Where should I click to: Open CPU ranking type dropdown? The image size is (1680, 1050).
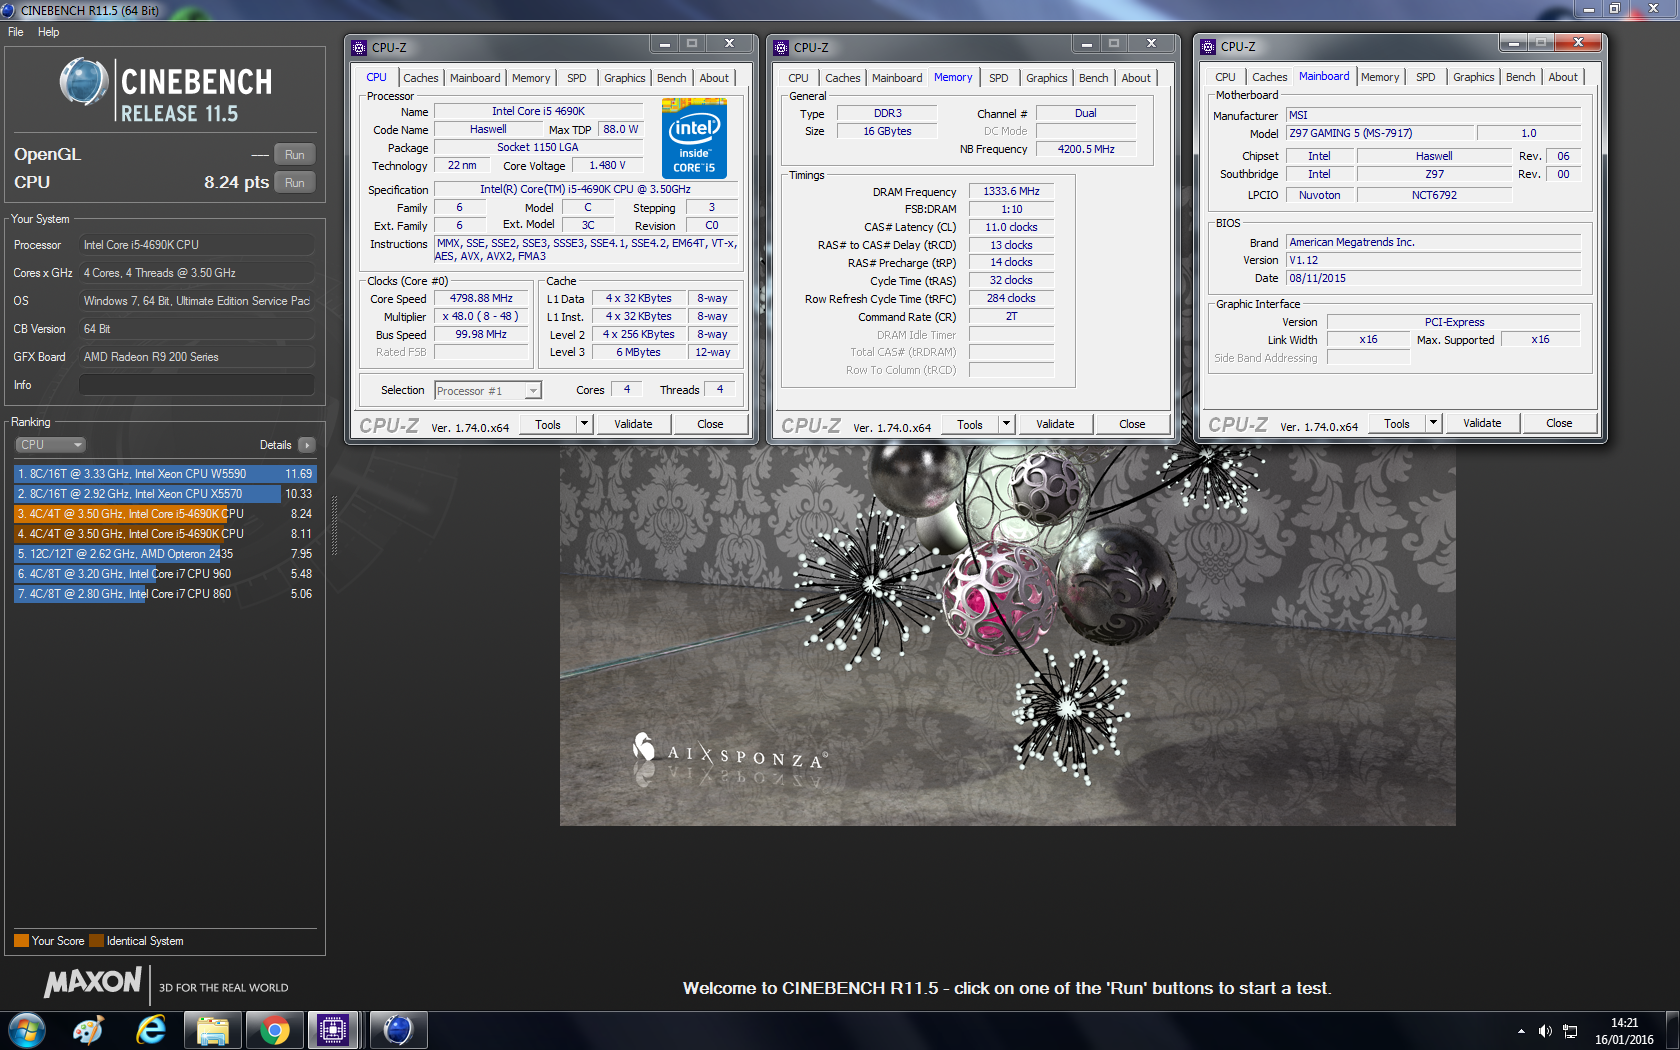click(50, 445)
